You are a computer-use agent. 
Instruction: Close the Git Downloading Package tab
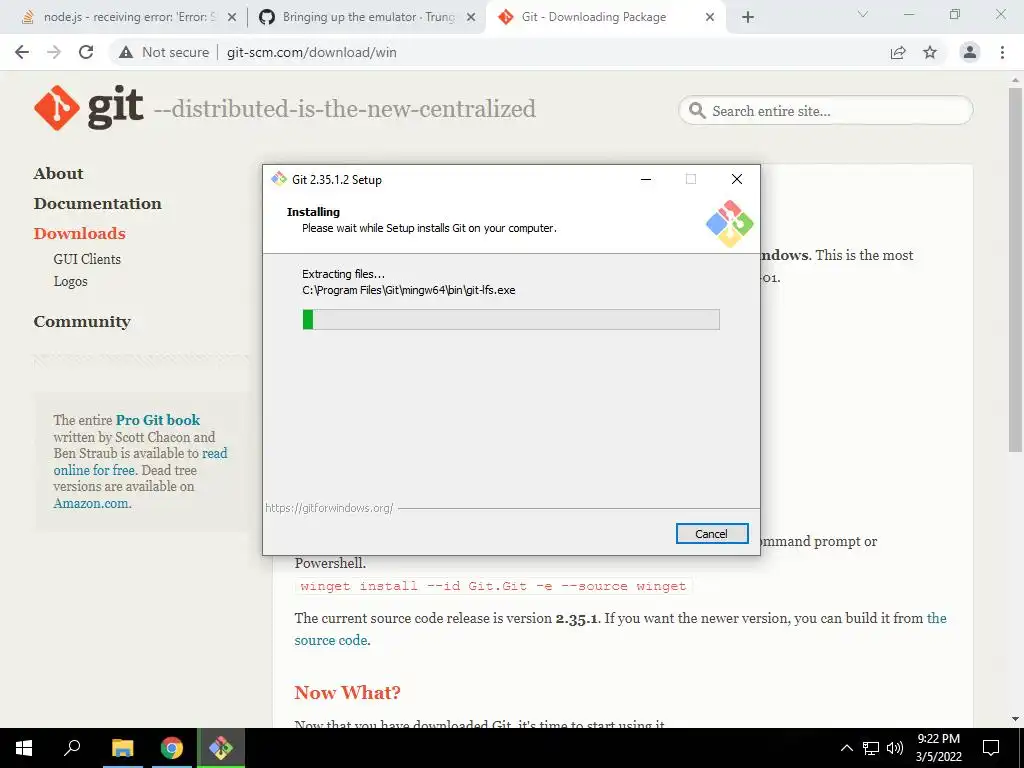click(x=710, y=17)
